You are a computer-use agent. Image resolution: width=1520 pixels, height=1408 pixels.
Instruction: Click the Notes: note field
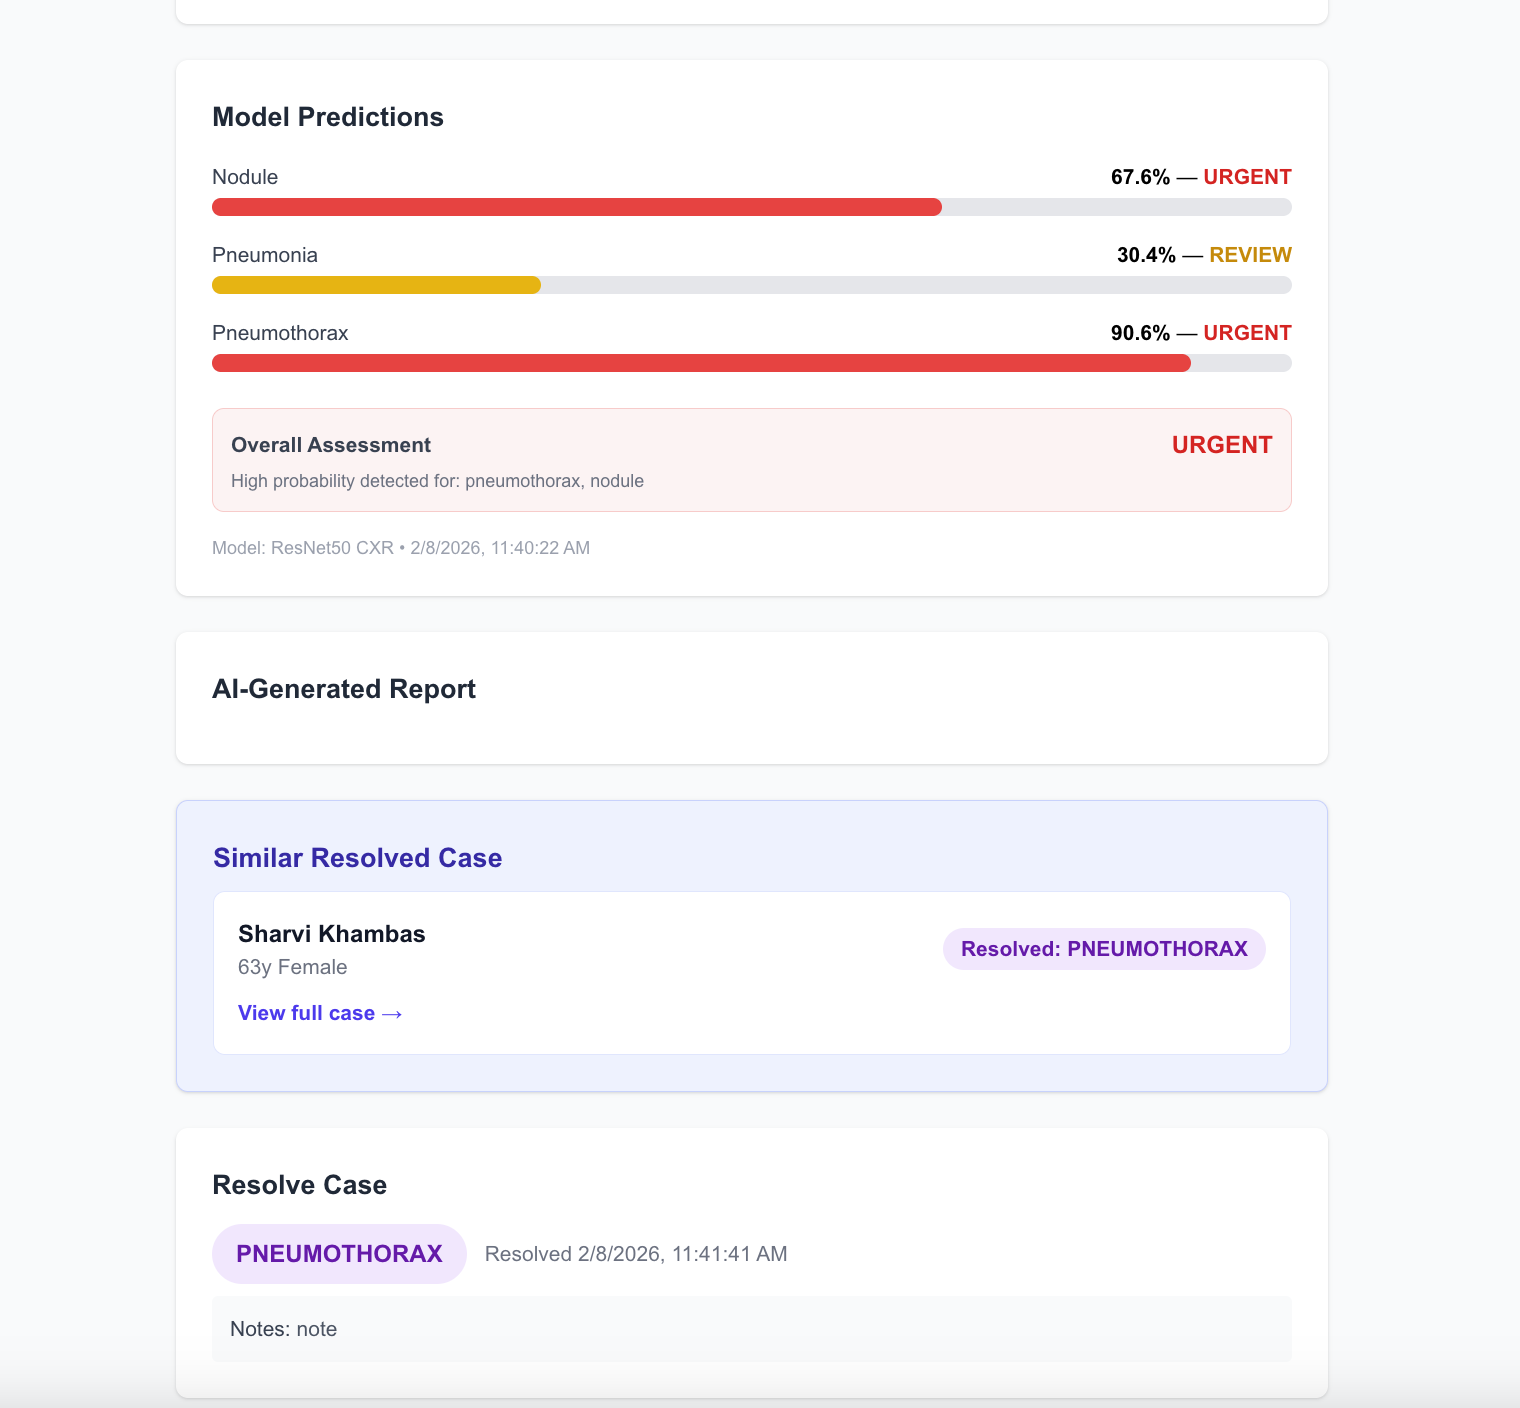[x=751, y=1329]
